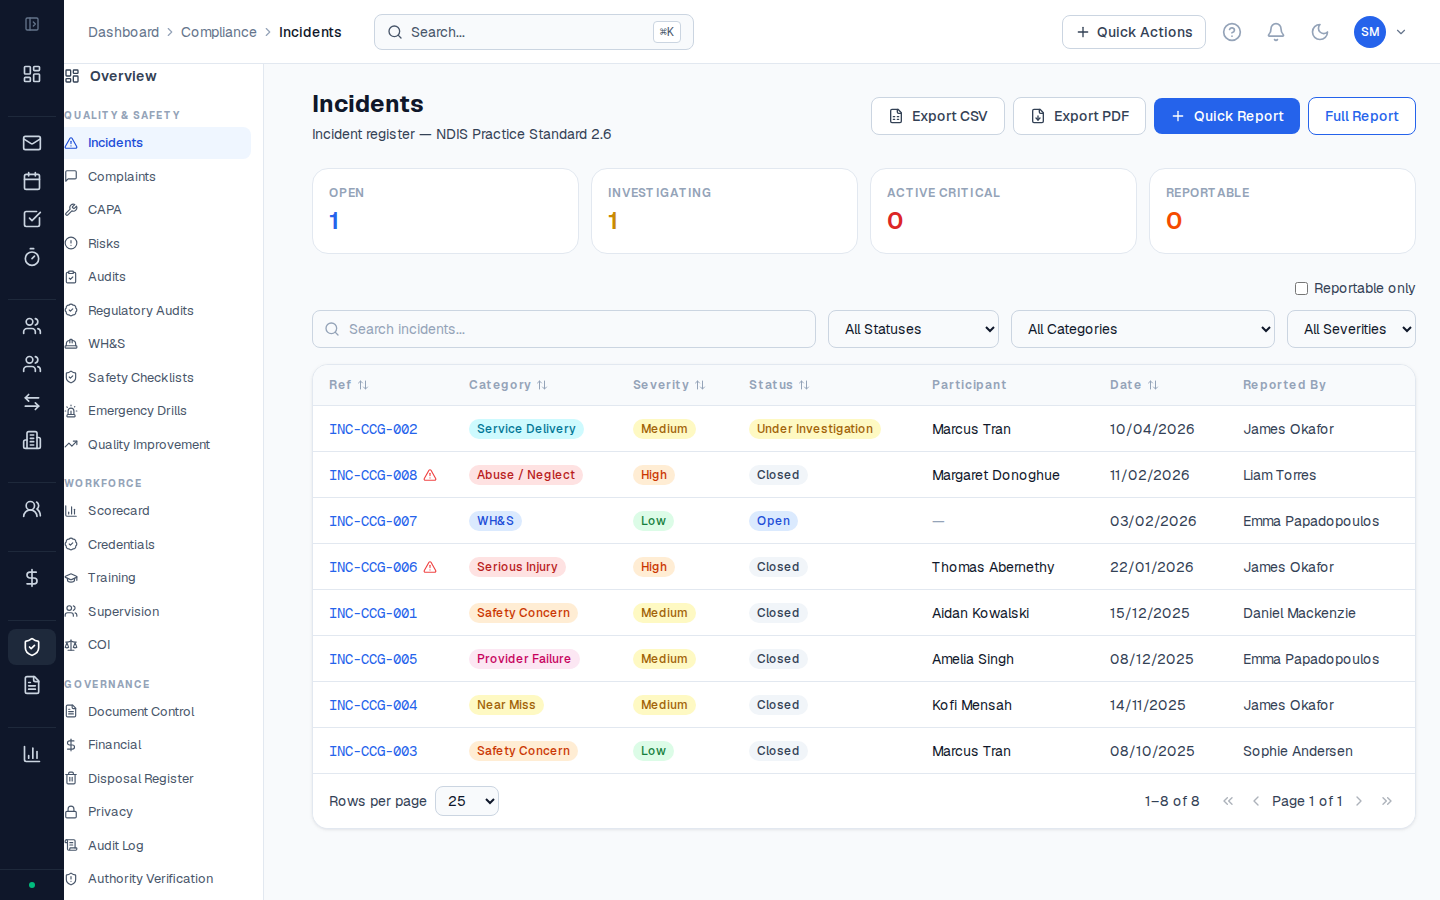Open the dollar sign icon in the rail

(x=32, y=578)
